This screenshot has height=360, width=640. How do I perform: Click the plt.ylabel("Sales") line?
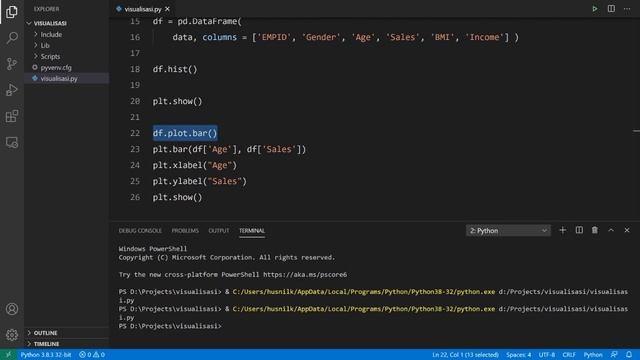point(200,181)
